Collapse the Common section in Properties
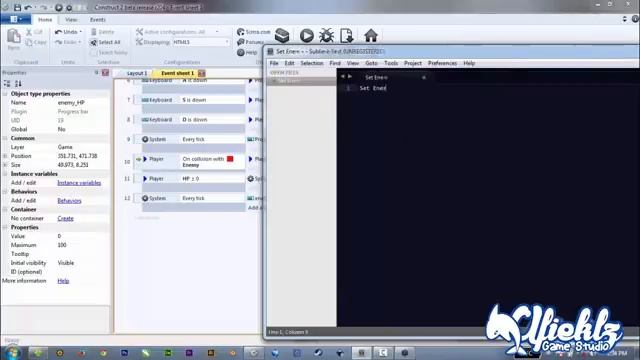The image size is (640, 360). pos(5,138)
